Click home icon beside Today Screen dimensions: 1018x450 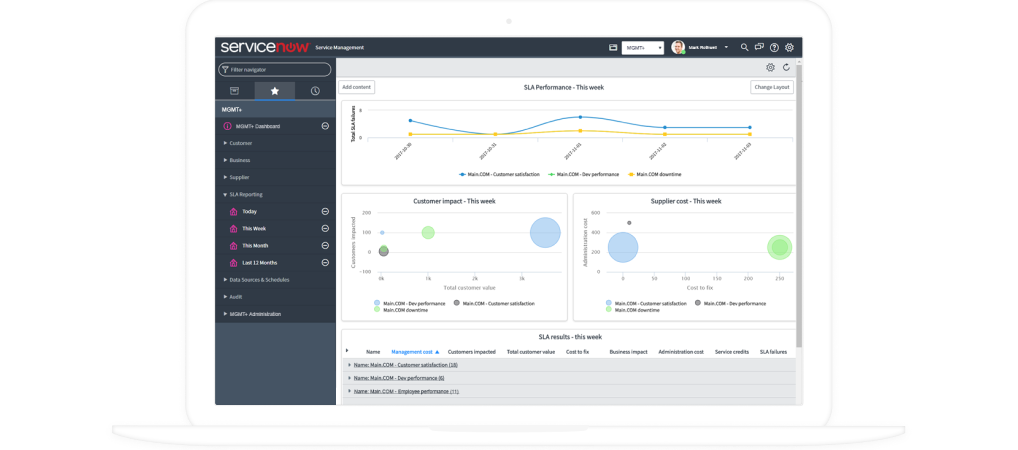[x=233, y=212]
